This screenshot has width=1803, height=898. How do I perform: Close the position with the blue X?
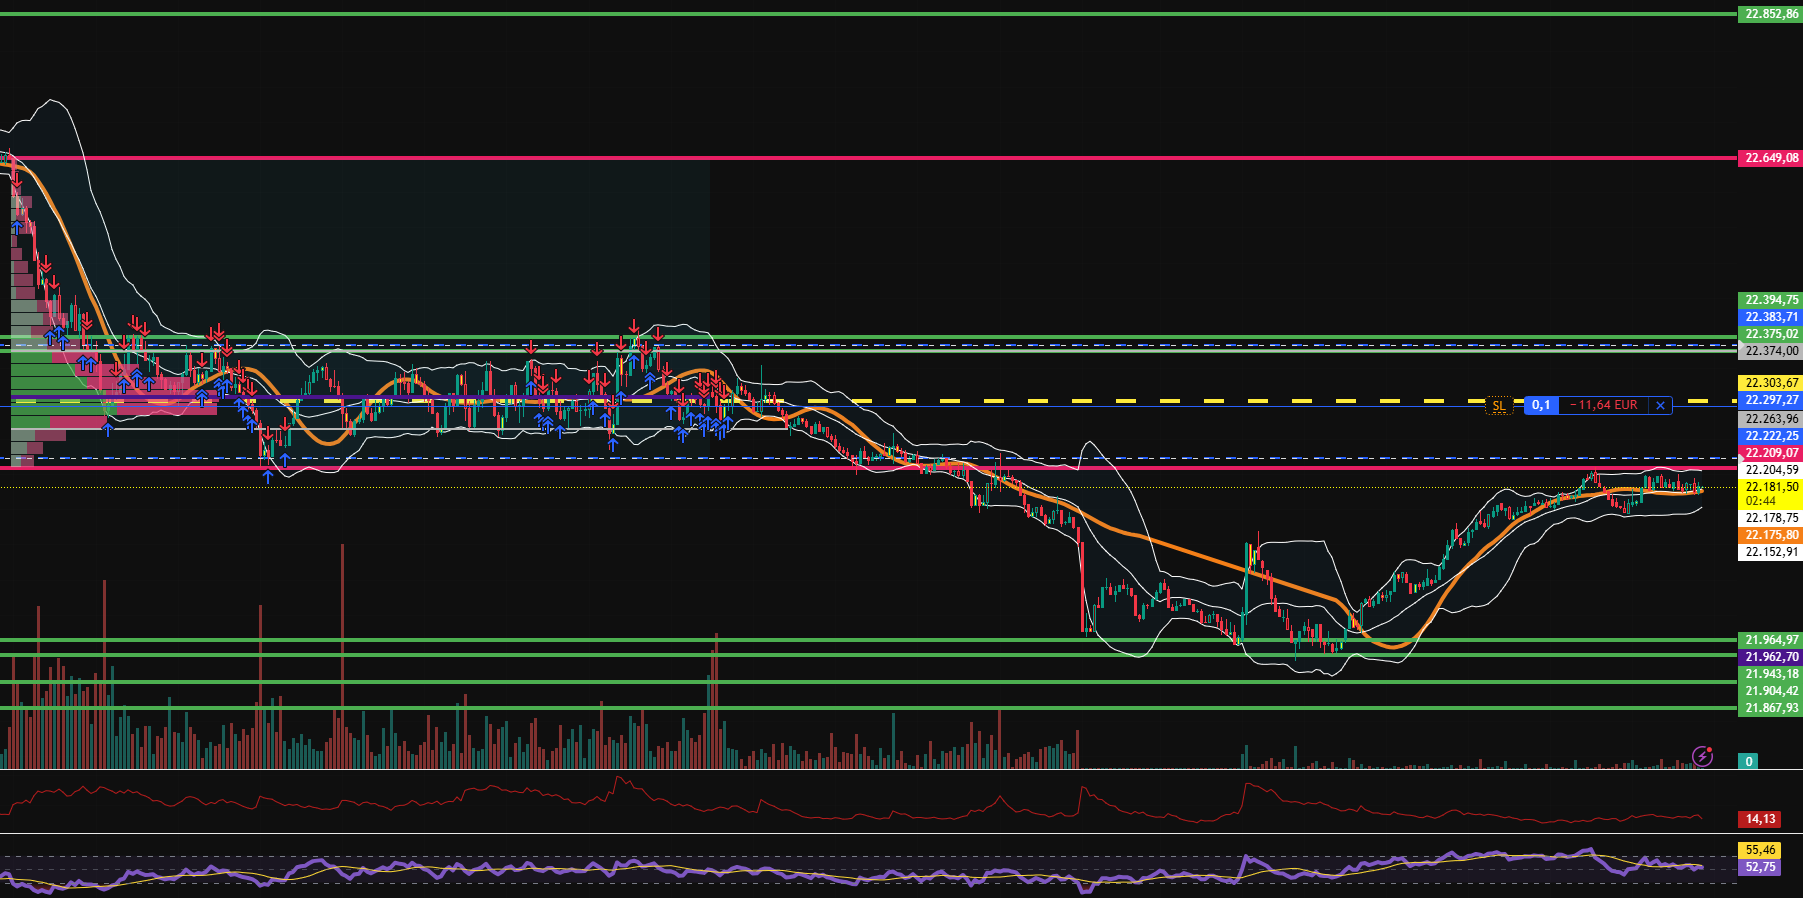(x=1661, y=405)
